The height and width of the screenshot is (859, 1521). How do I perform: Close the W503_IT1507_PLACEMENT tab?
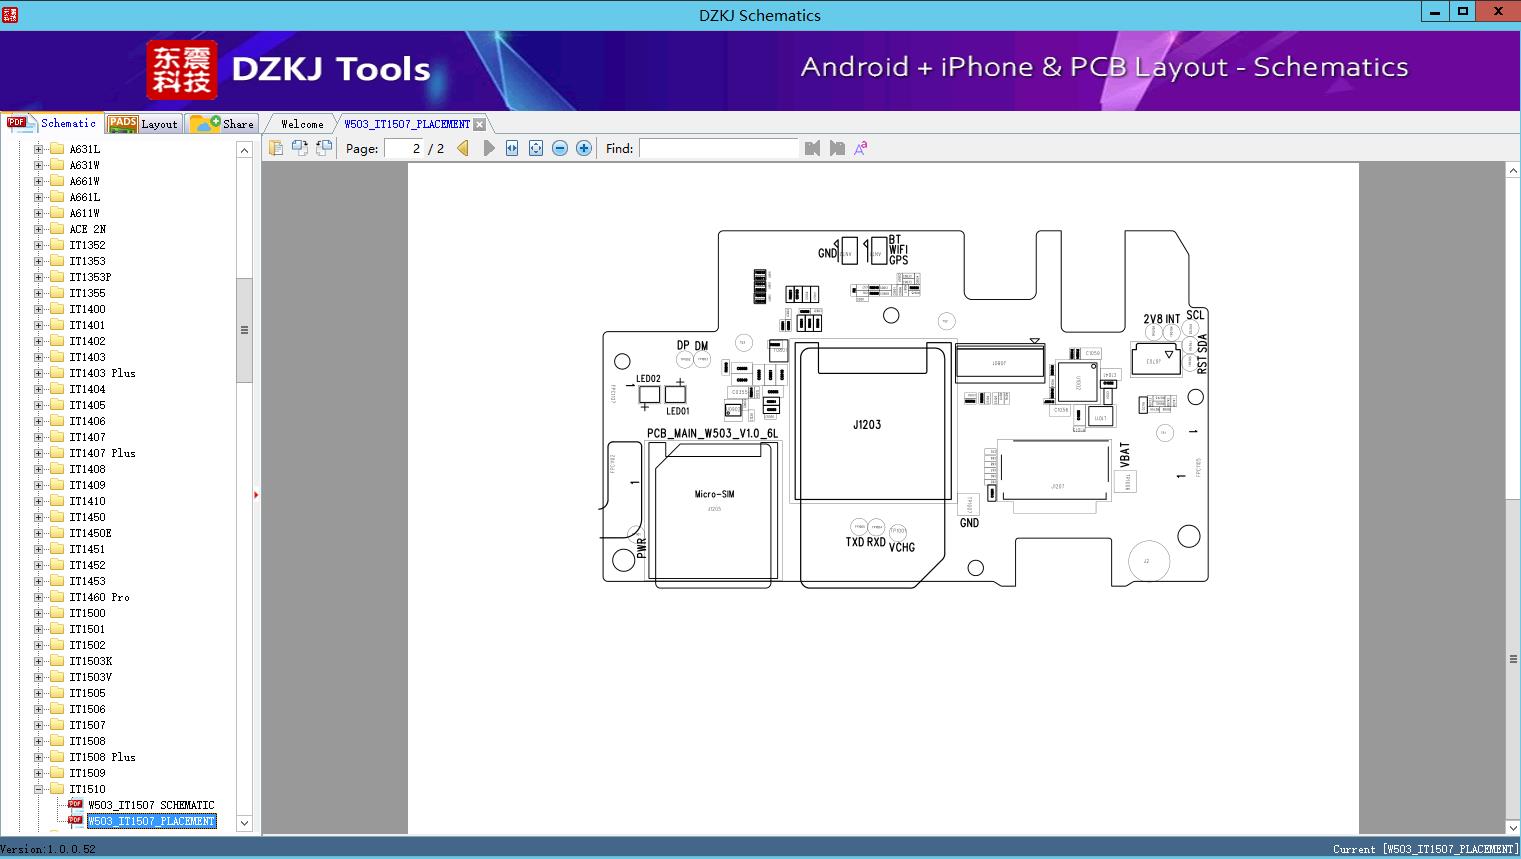[x=480, y=124]
